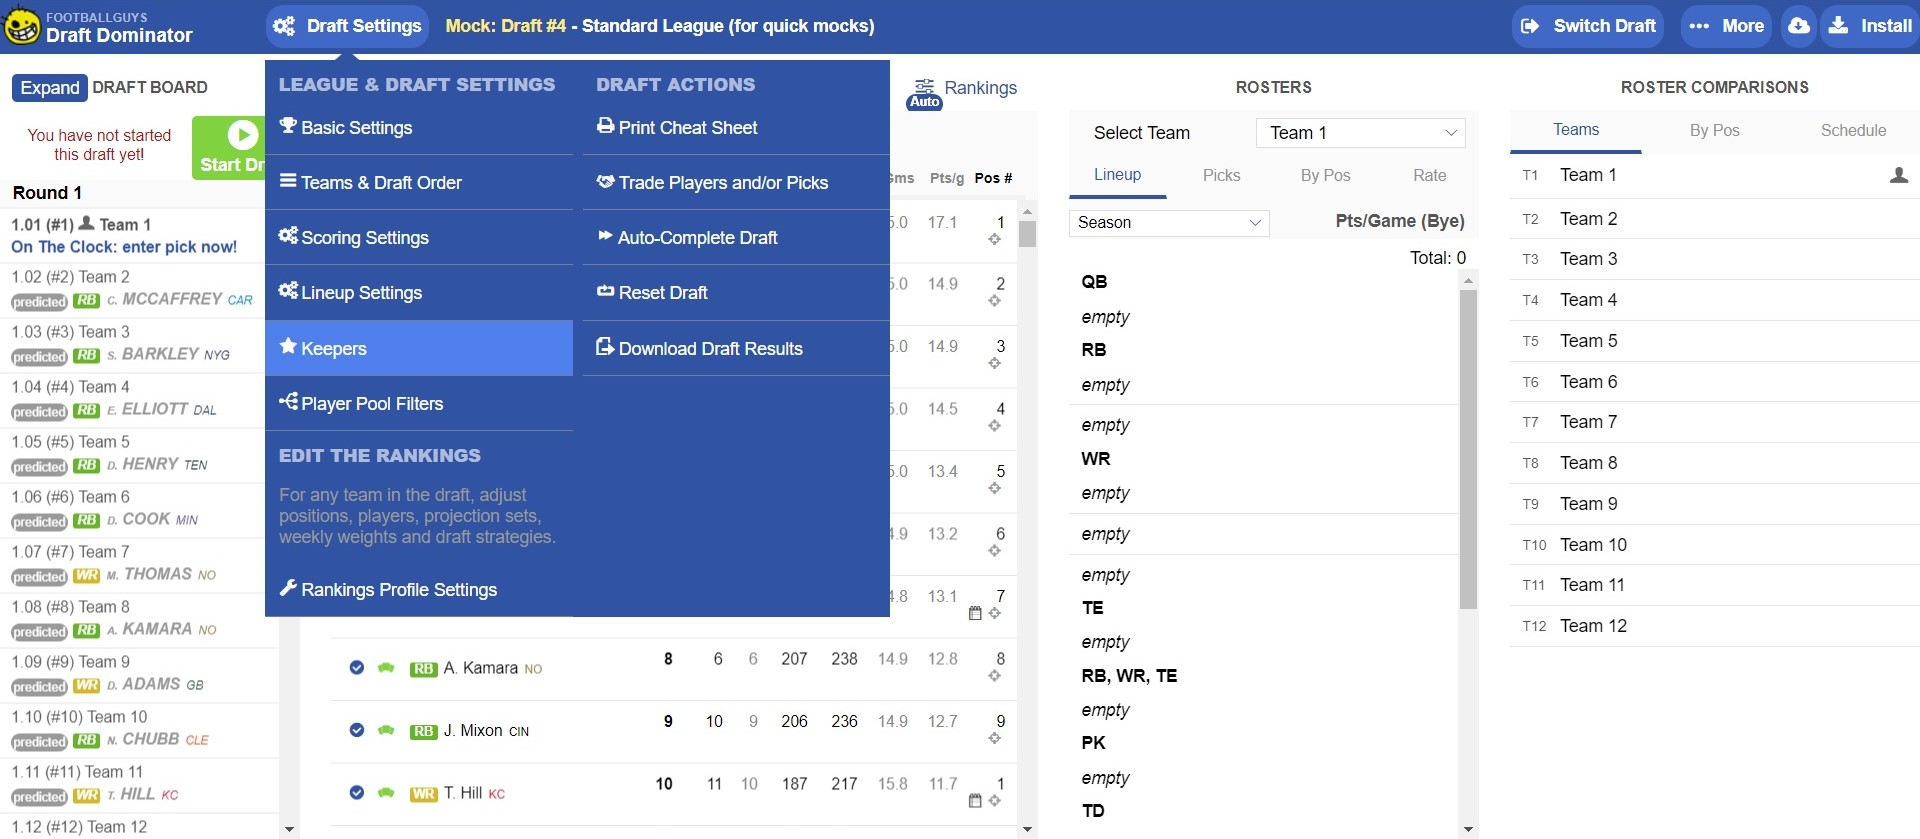1920x839 pixels.
Task: Click the Switch Draft button
Action: [1588, 26]
